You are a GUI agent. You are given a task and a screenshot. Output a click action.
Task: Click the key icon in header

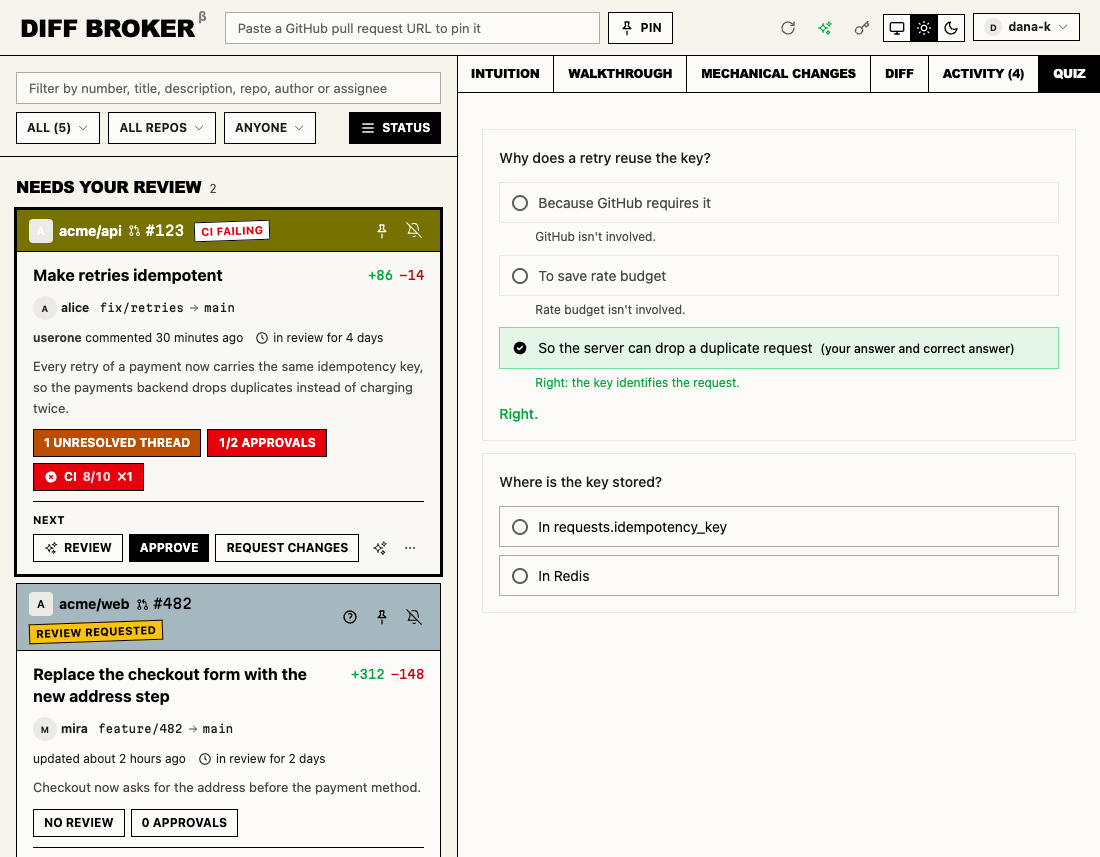861,28
